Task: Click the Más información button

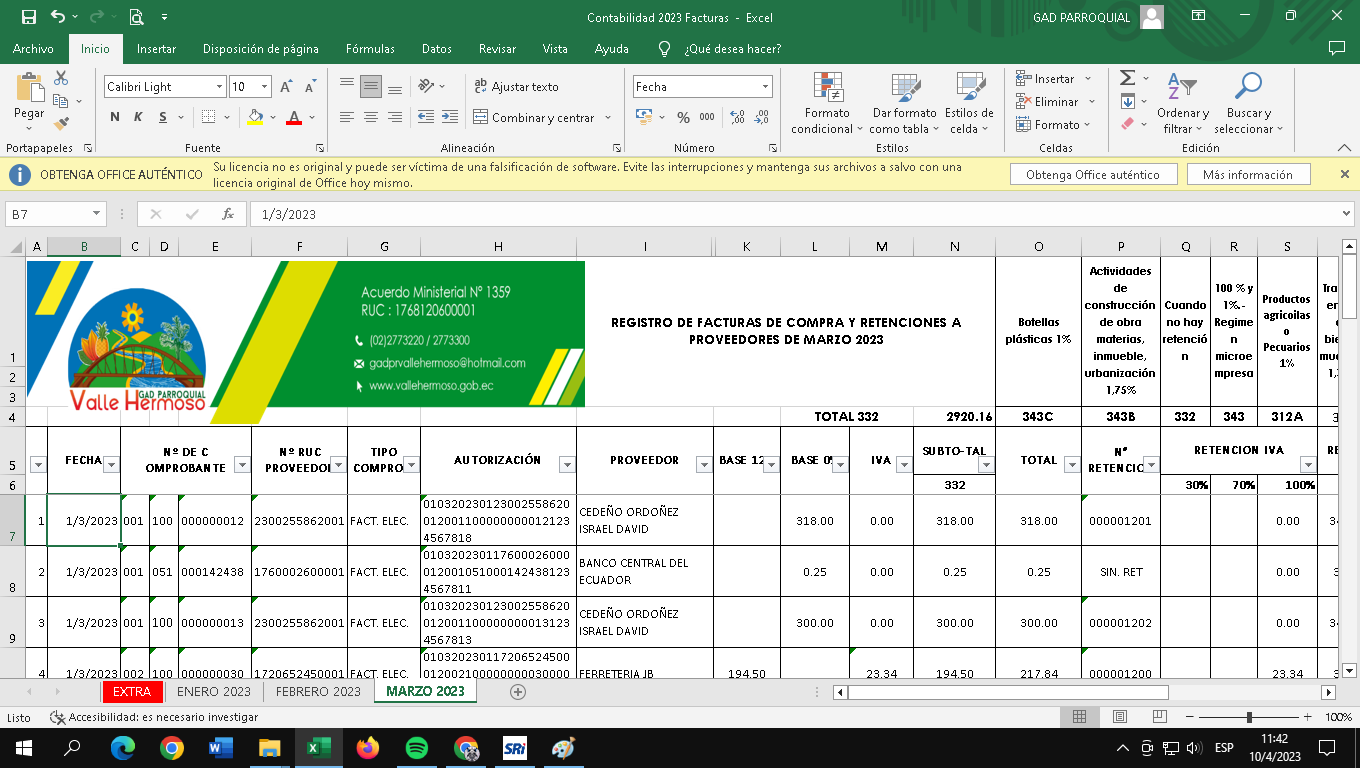Action: [1247, 175]
